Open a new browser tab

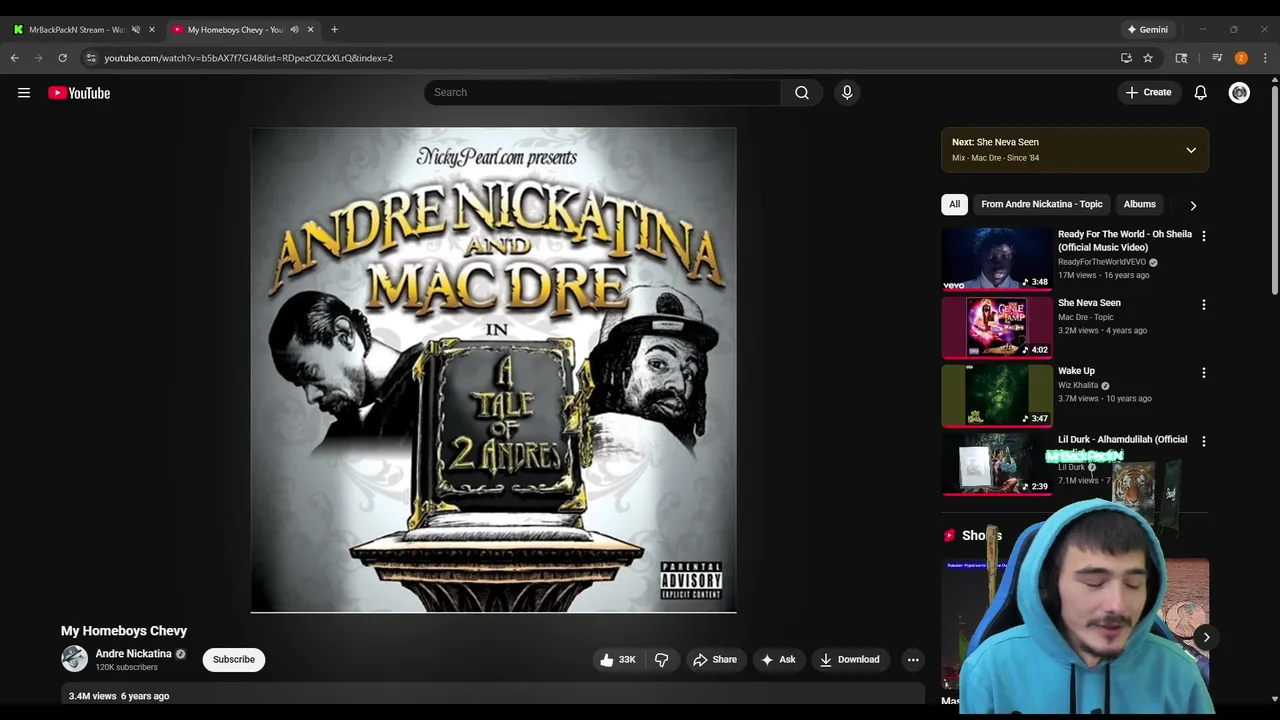tap(334, 29)
